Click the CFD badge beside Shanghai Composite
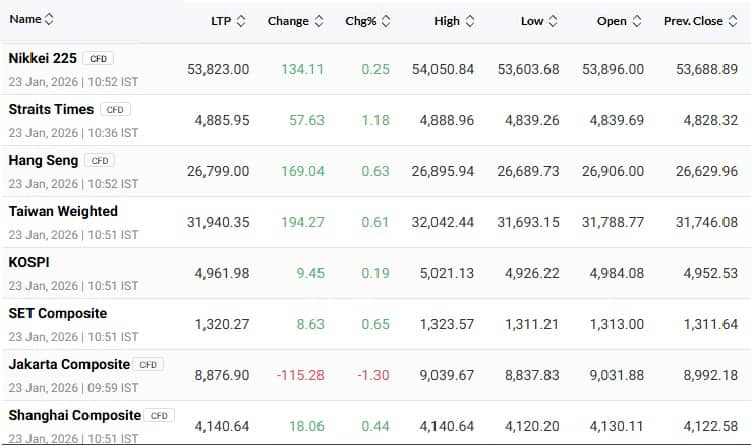Image resolution: width=751 pixels, height=446 pixels. [159, 415]
